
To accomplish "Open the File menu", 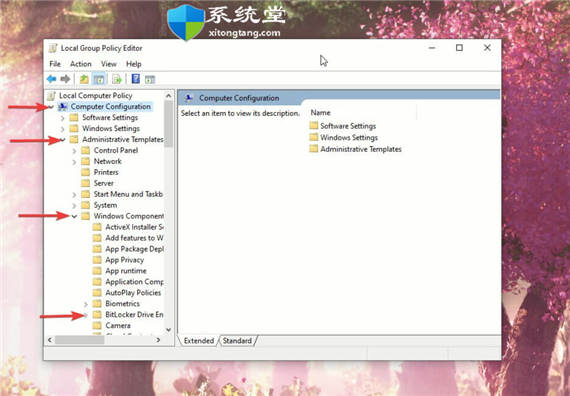I will 55,64.
